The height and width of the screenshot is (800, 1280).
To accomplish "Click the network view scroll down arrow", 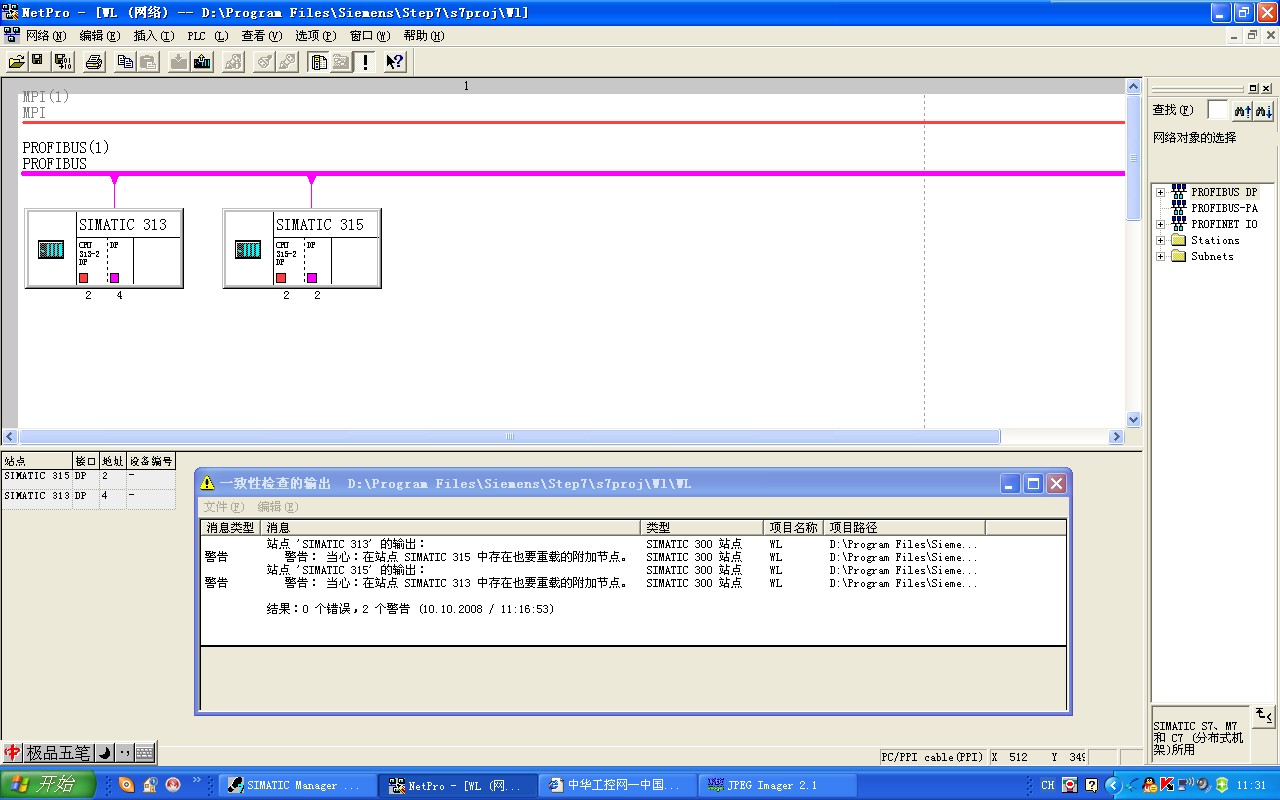I will coord(1134,420).
